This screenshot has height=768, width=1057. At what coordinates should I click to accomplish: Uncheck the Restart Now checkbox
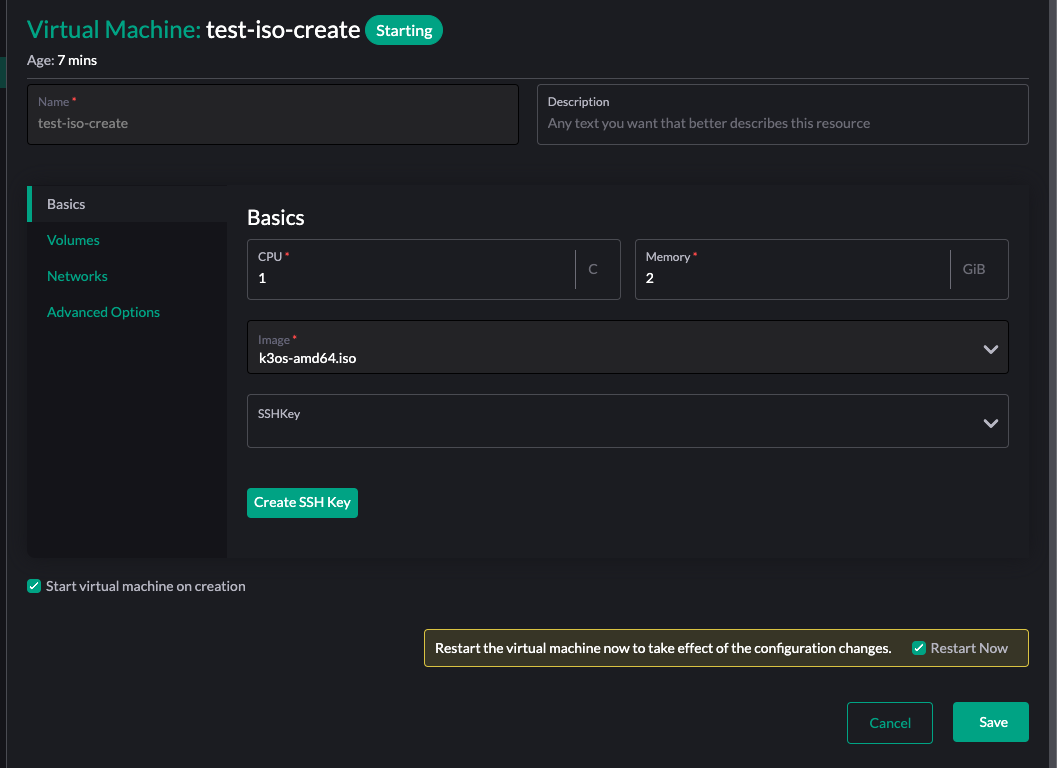click(x=919, y=648)
